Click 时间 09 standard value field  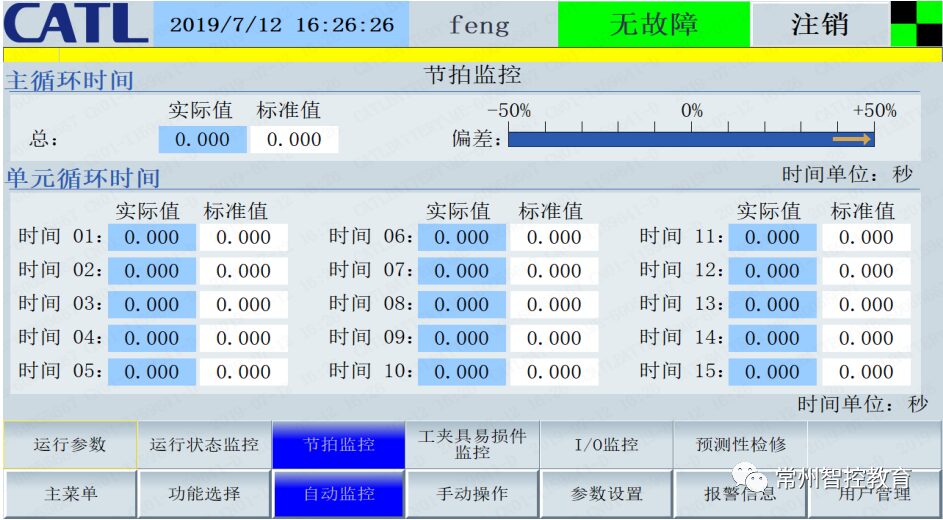tap(554, 338)
